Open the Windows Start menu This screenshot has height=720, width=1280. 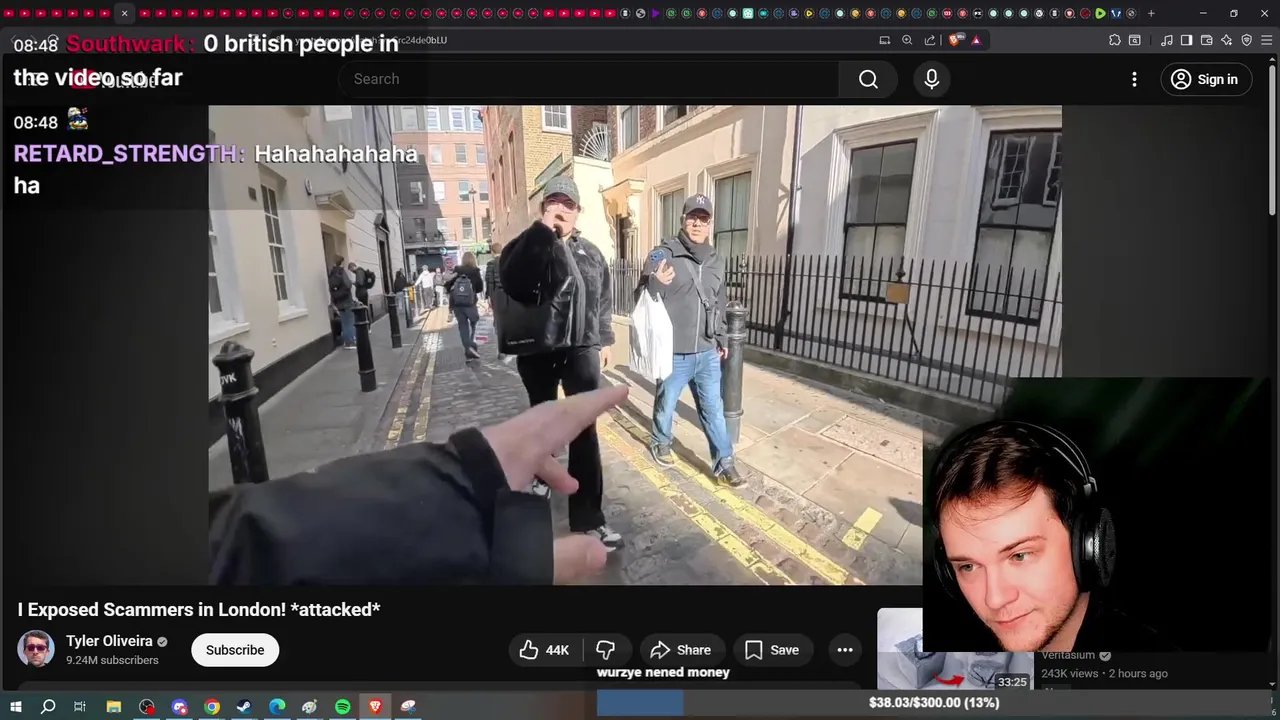15,707
